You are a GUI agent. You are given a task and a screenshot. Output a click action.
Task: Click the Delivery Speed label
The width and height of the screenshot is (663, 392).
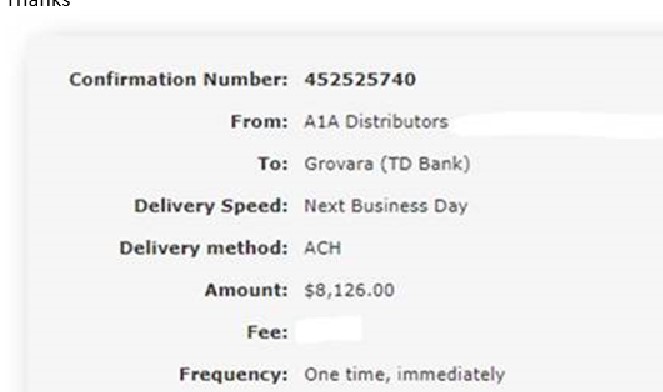[211, 206]
